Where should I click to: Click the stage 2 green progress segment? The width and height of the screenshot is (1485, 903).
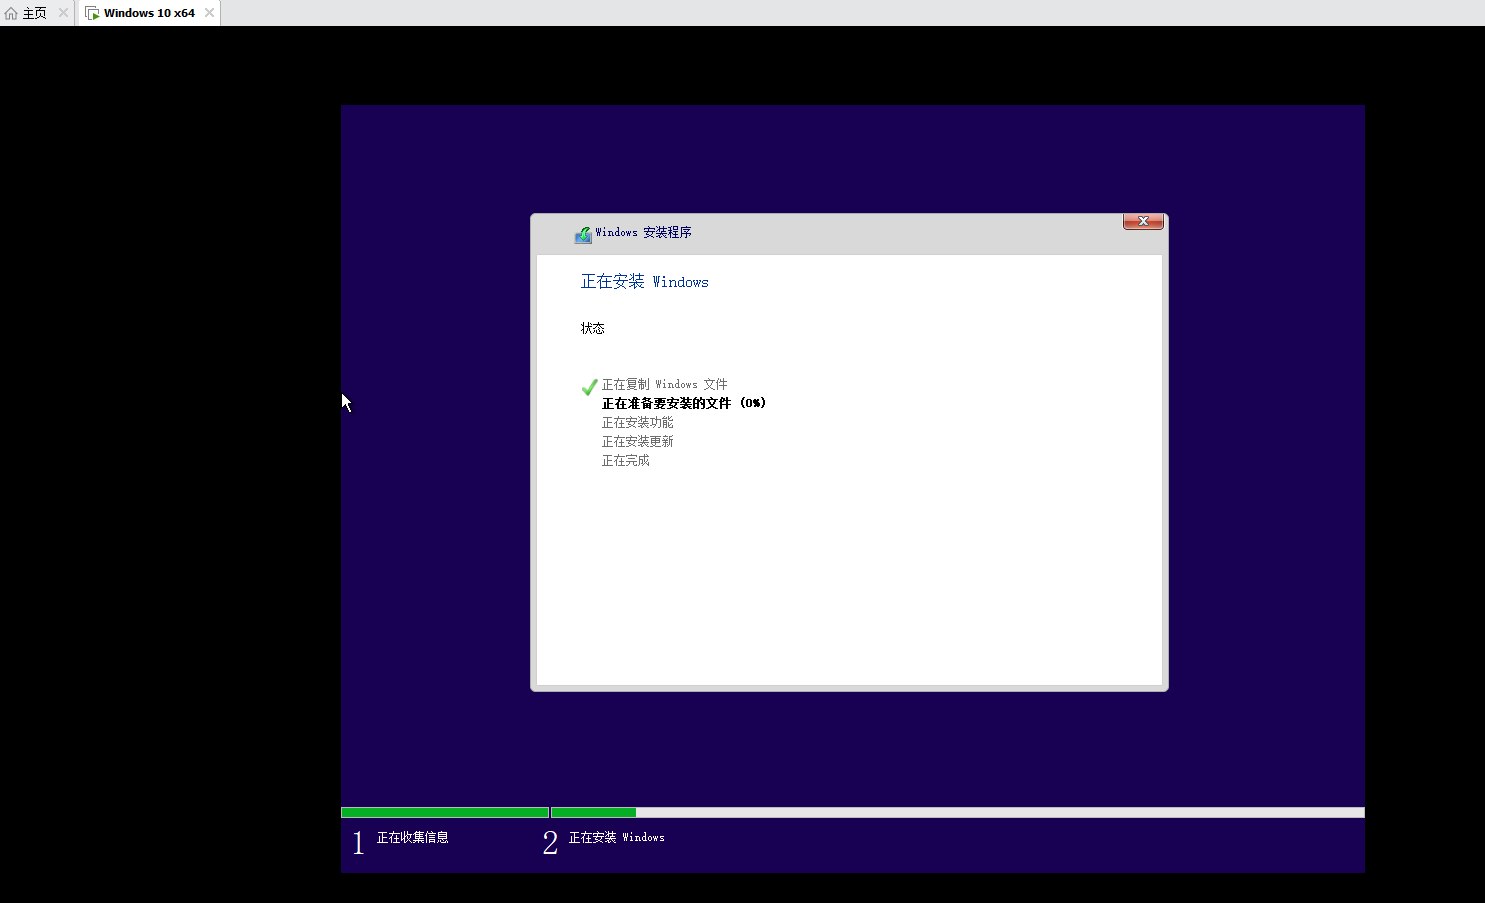tap(594, 812)
